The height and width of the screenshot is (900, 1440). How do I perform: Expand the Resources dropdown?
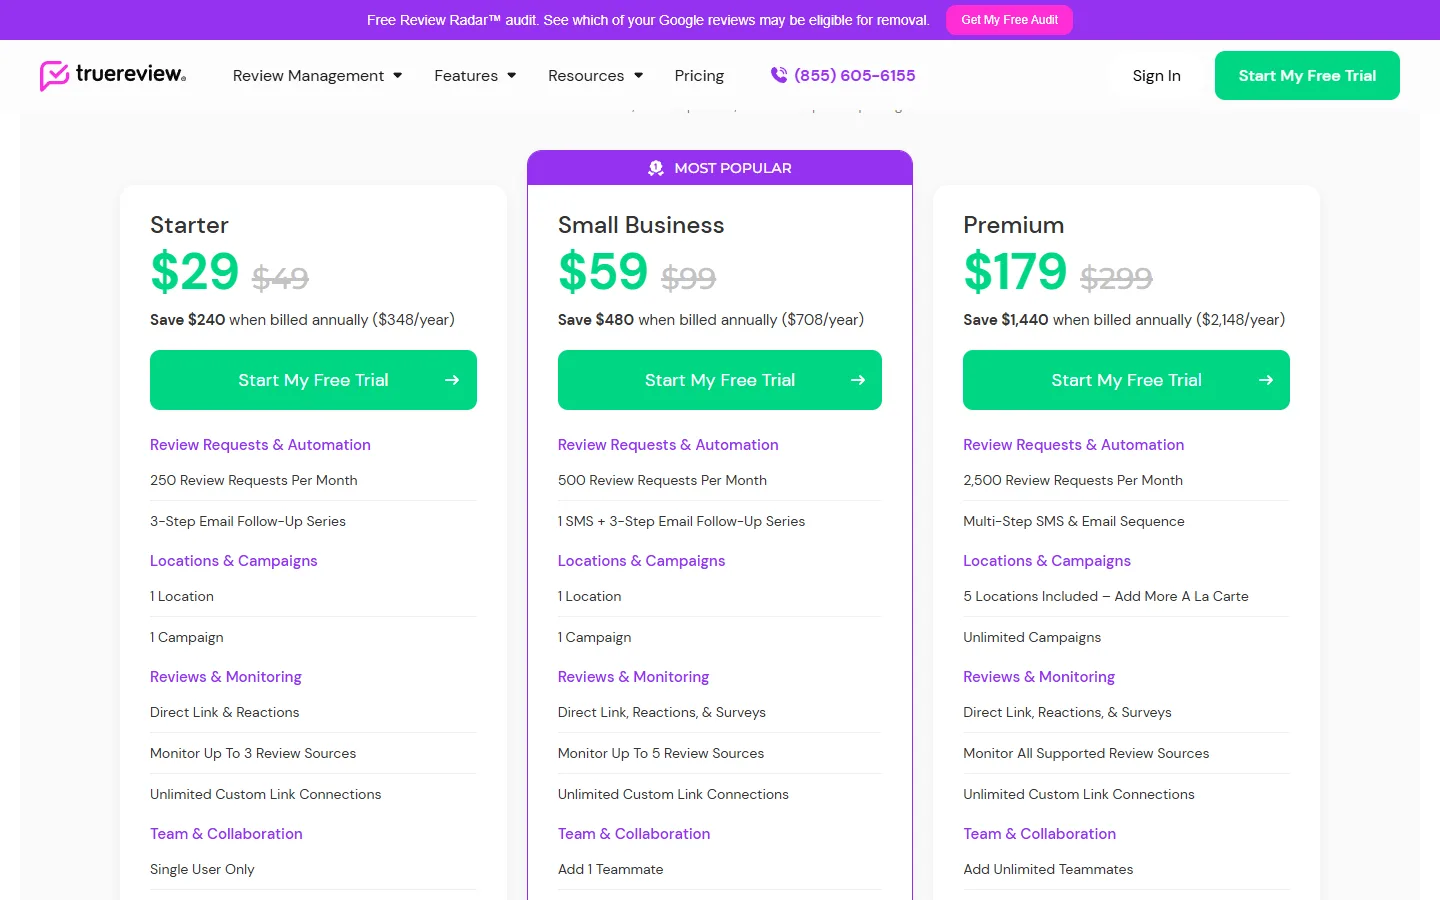tap(595, 76)
